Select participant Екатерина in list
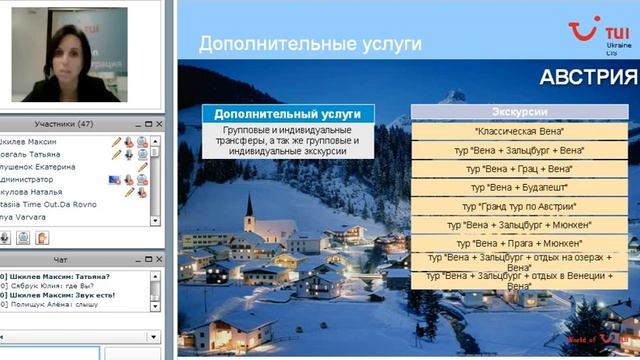 pos(37,167)
